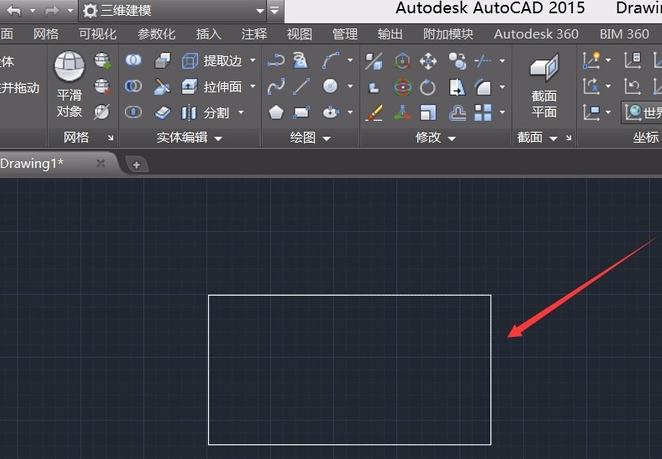Close the Drawing1 document tab
The image size is (662, 459).
[x=100, y=163]
